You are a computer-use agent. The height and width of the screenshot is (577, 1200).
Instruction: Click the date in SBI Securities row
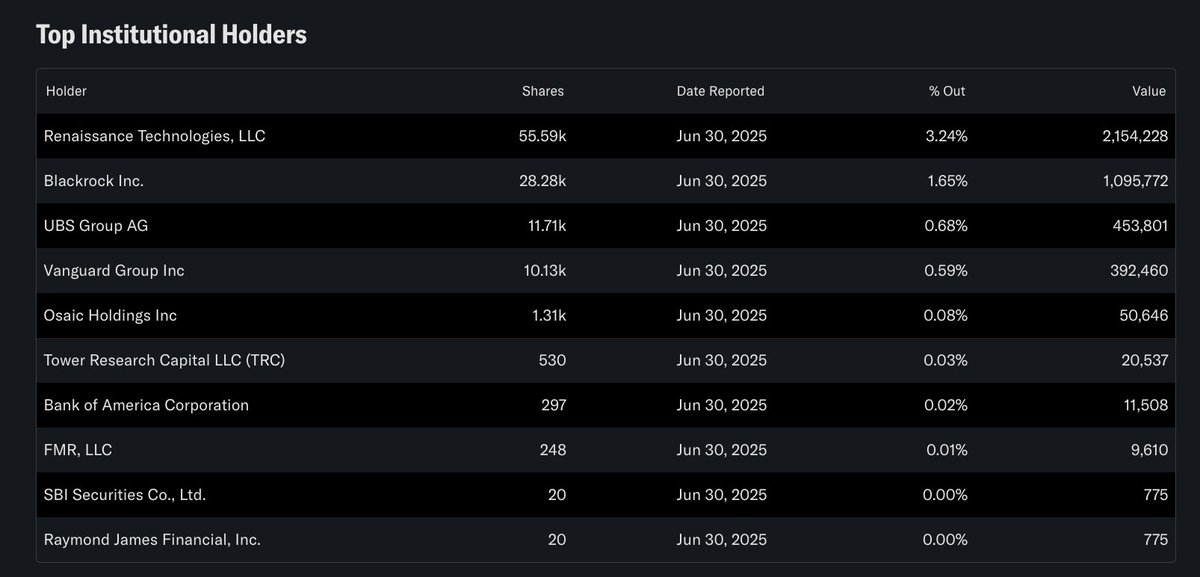[721, 495]
